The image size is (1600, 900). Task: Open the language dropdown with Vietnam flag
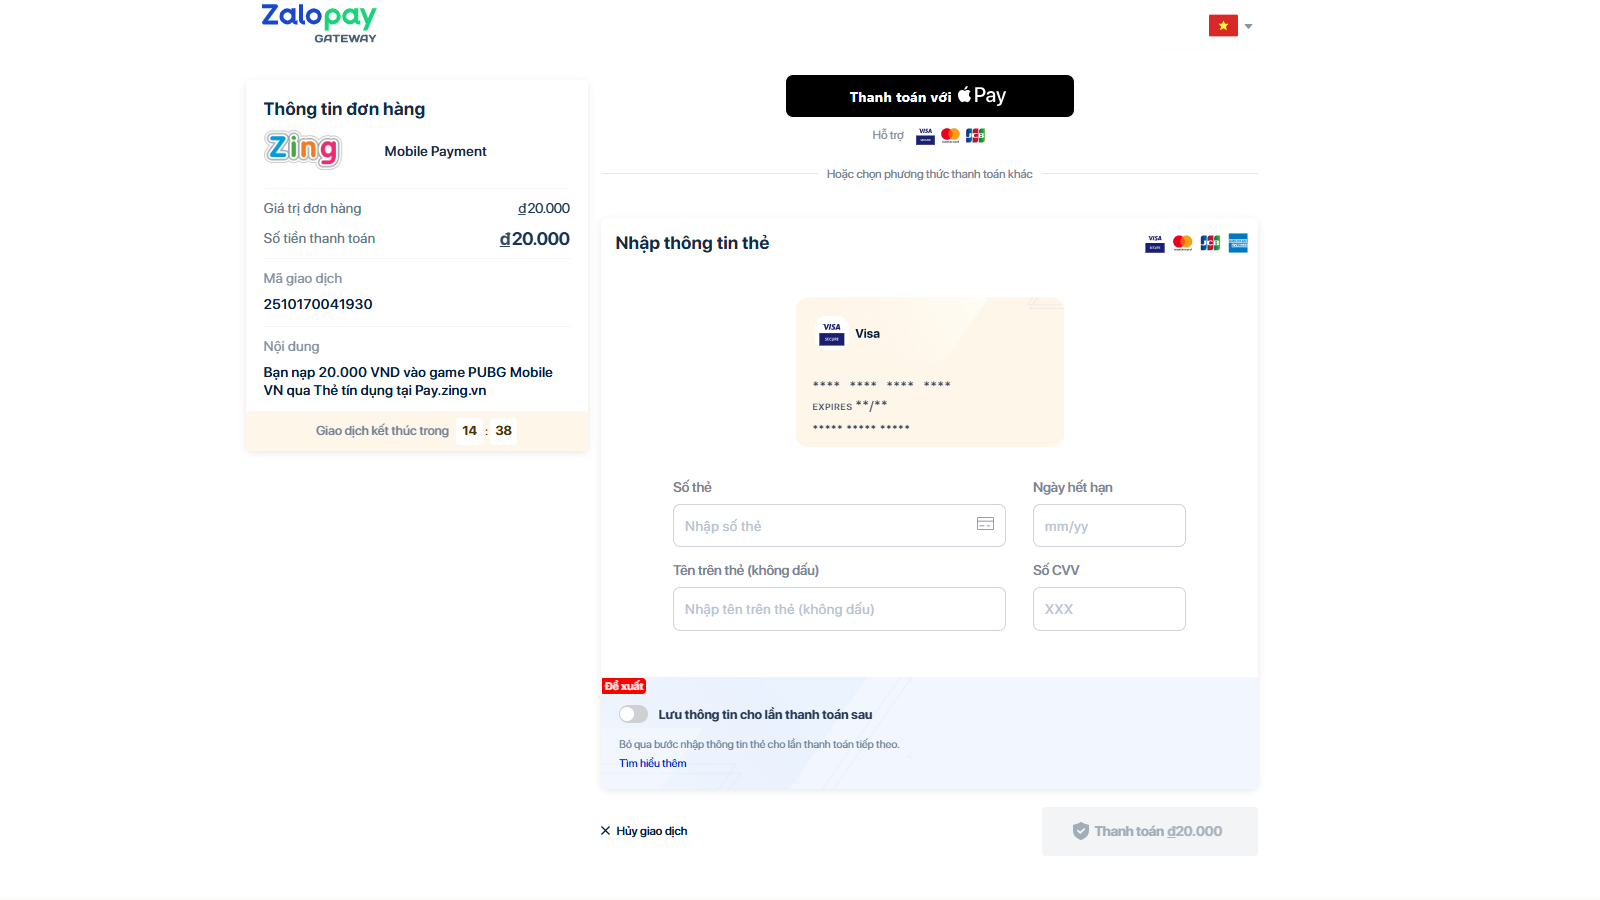coord(1223,26)
